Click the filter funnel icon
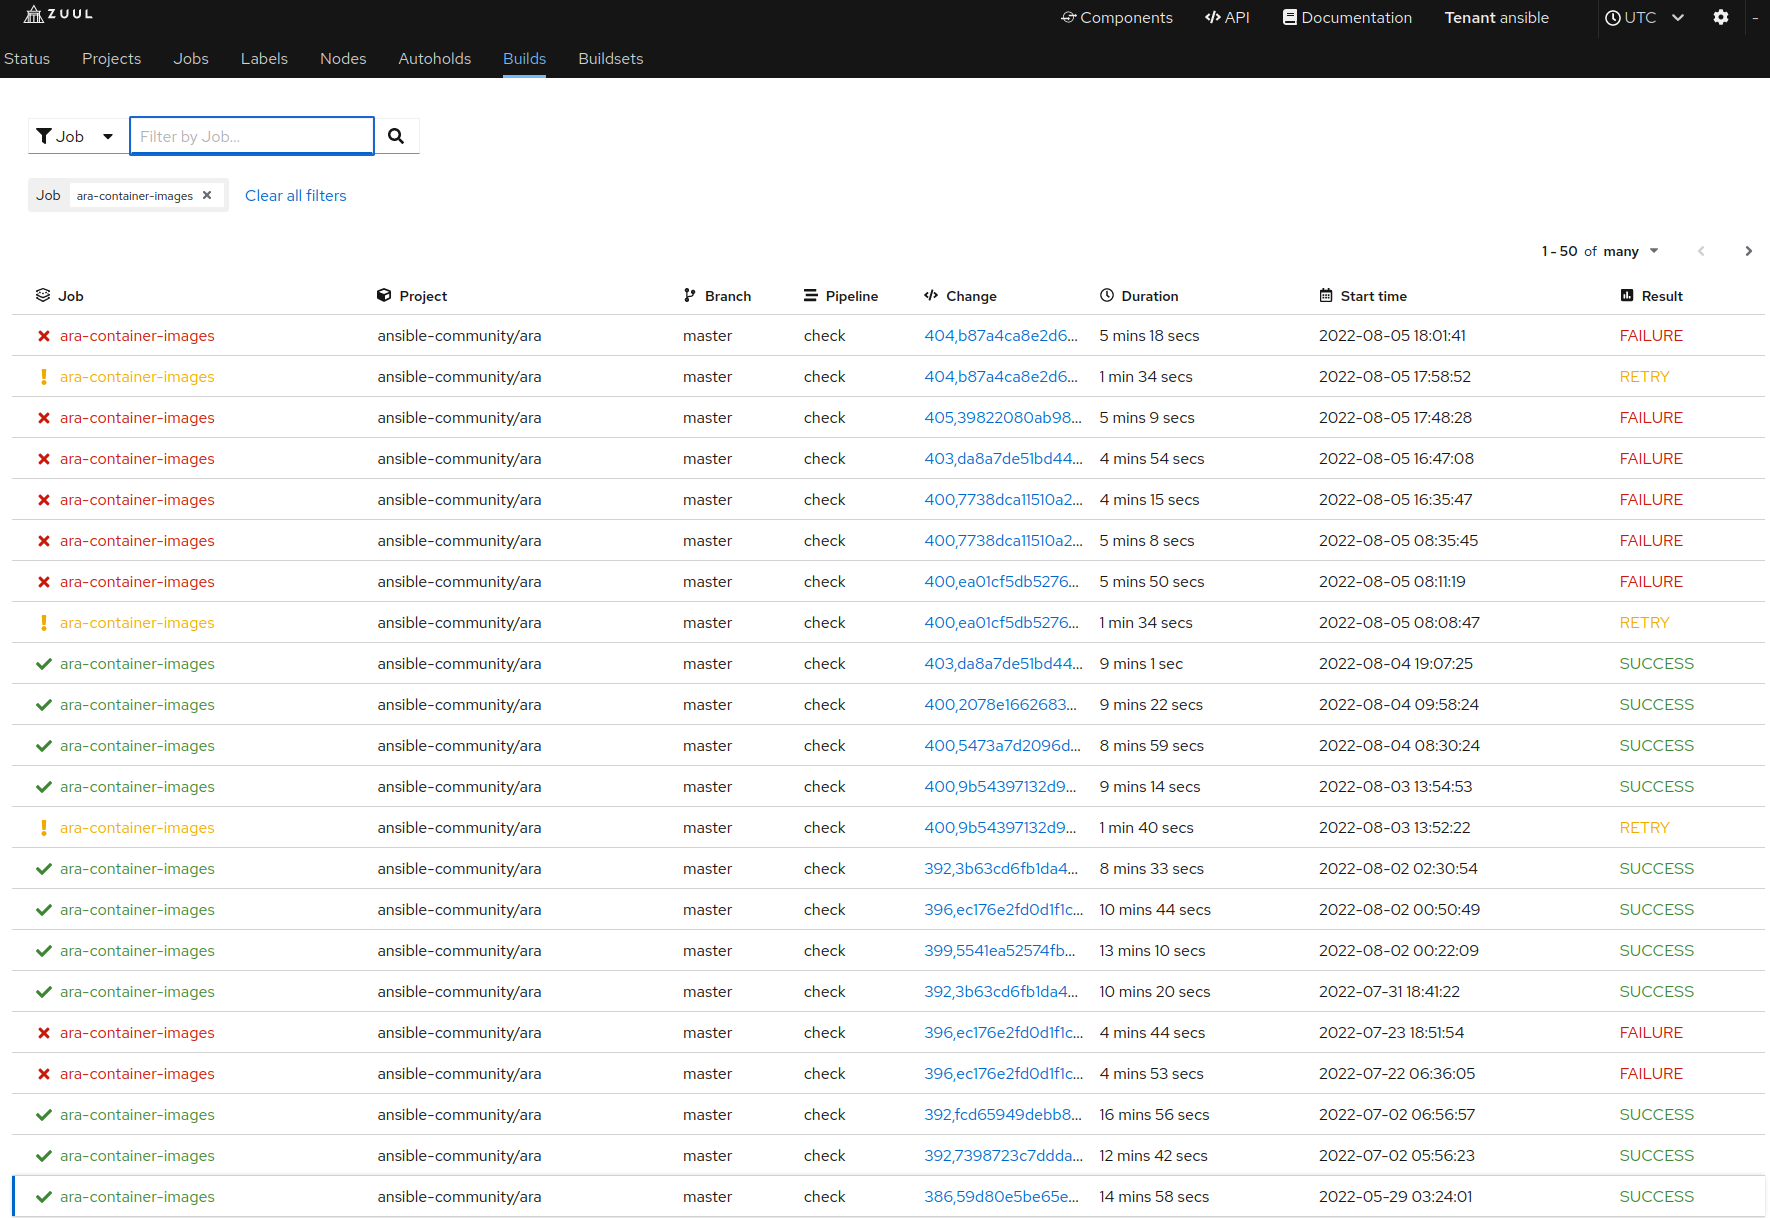 point(44,135)
